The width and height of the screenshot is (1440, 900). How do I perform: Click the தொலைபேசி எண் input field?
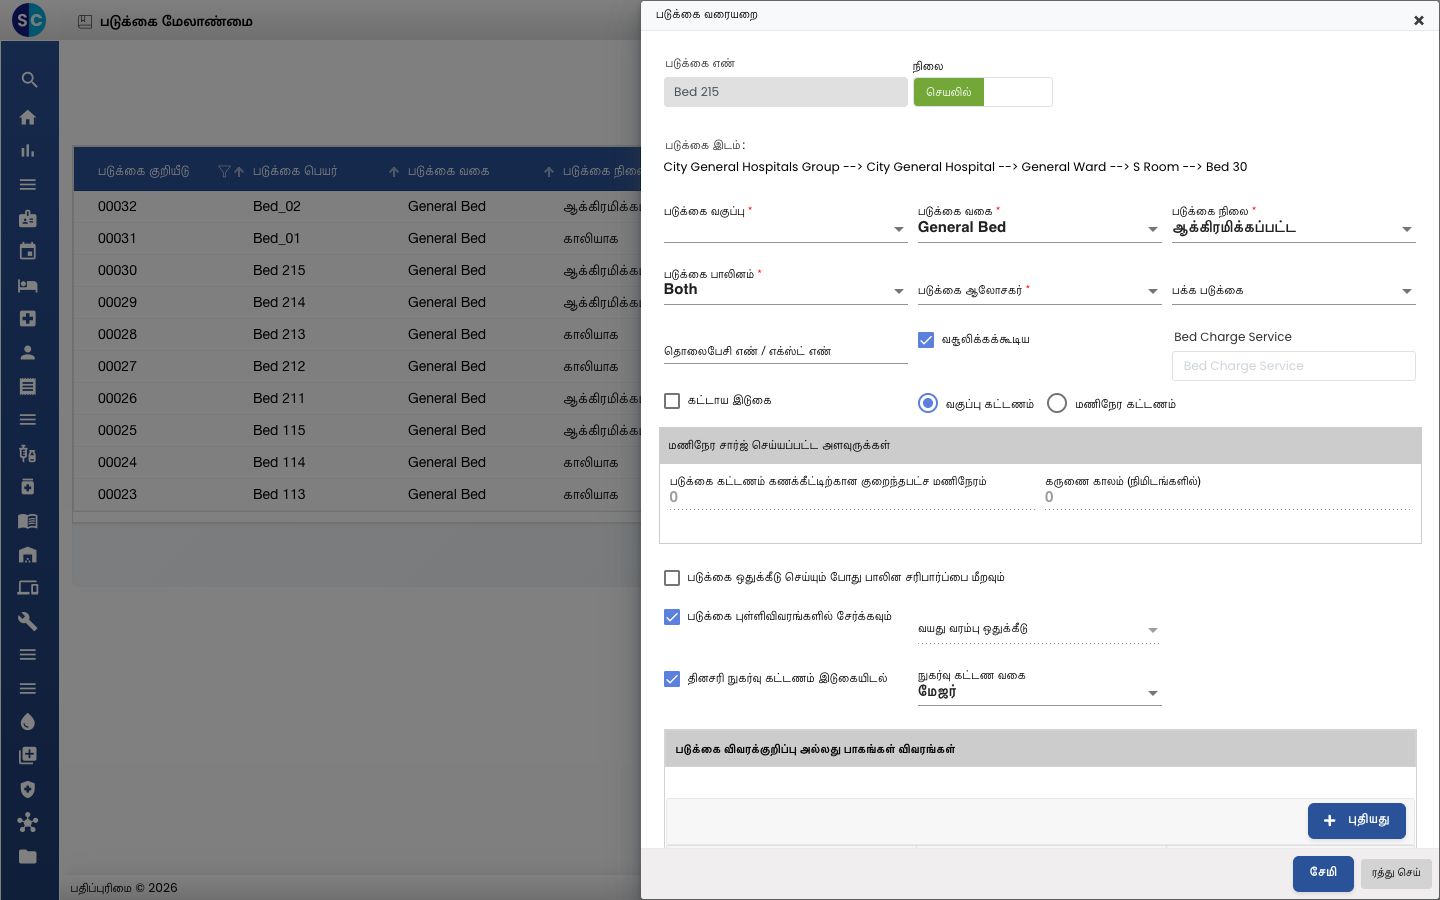tap(785, 351)
